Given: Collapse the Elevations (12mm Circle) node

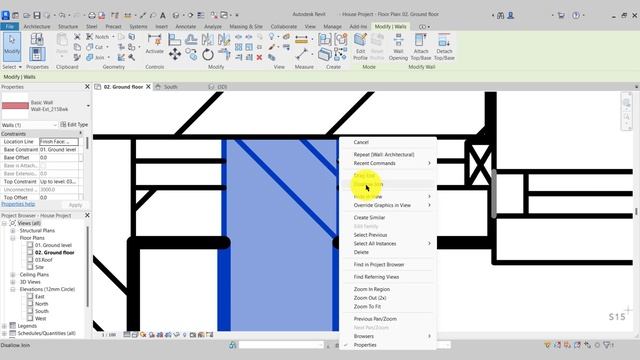Looking at the screenshot, I should tap(13, 289).
